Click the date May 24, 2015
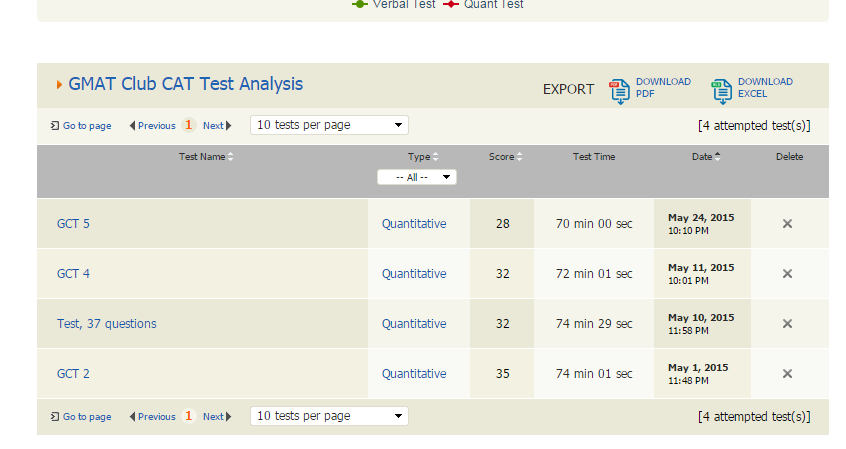 pos(701,217)
